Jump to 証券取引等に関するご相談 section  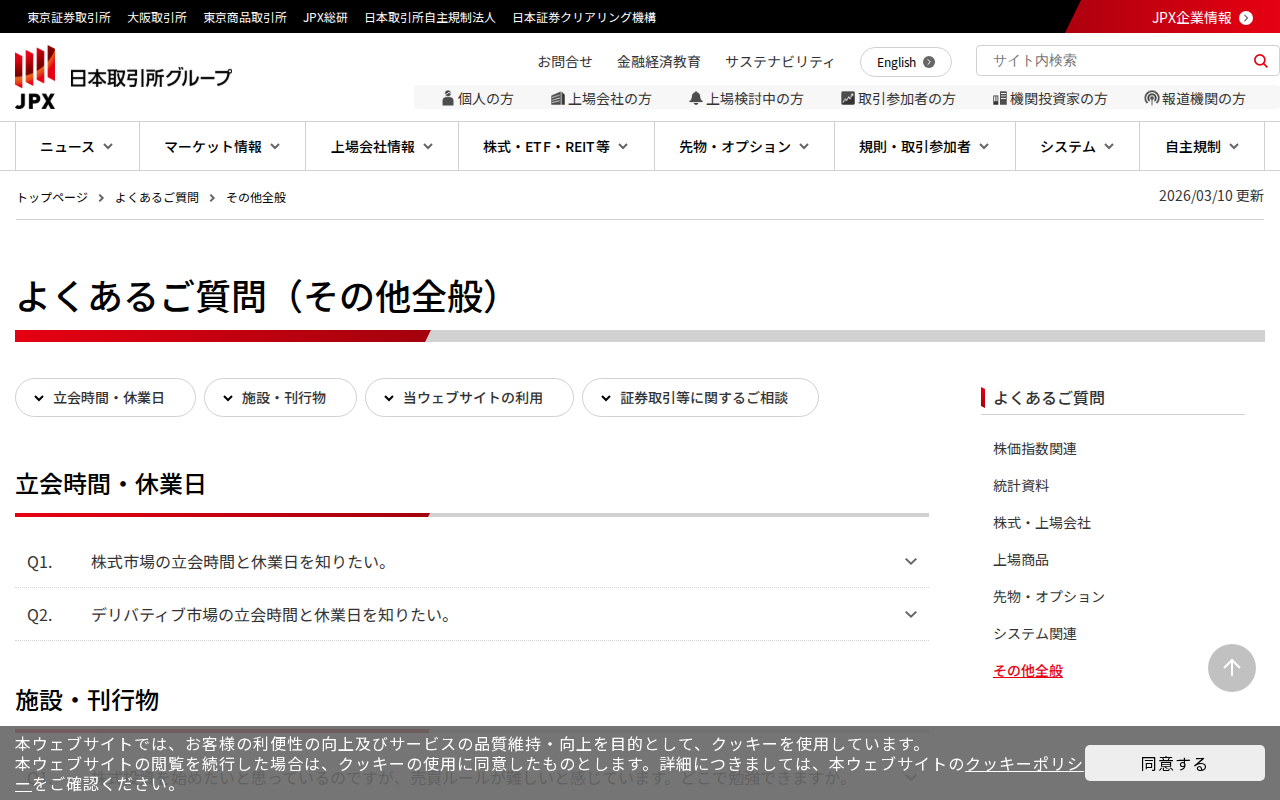tap(701, 398)
